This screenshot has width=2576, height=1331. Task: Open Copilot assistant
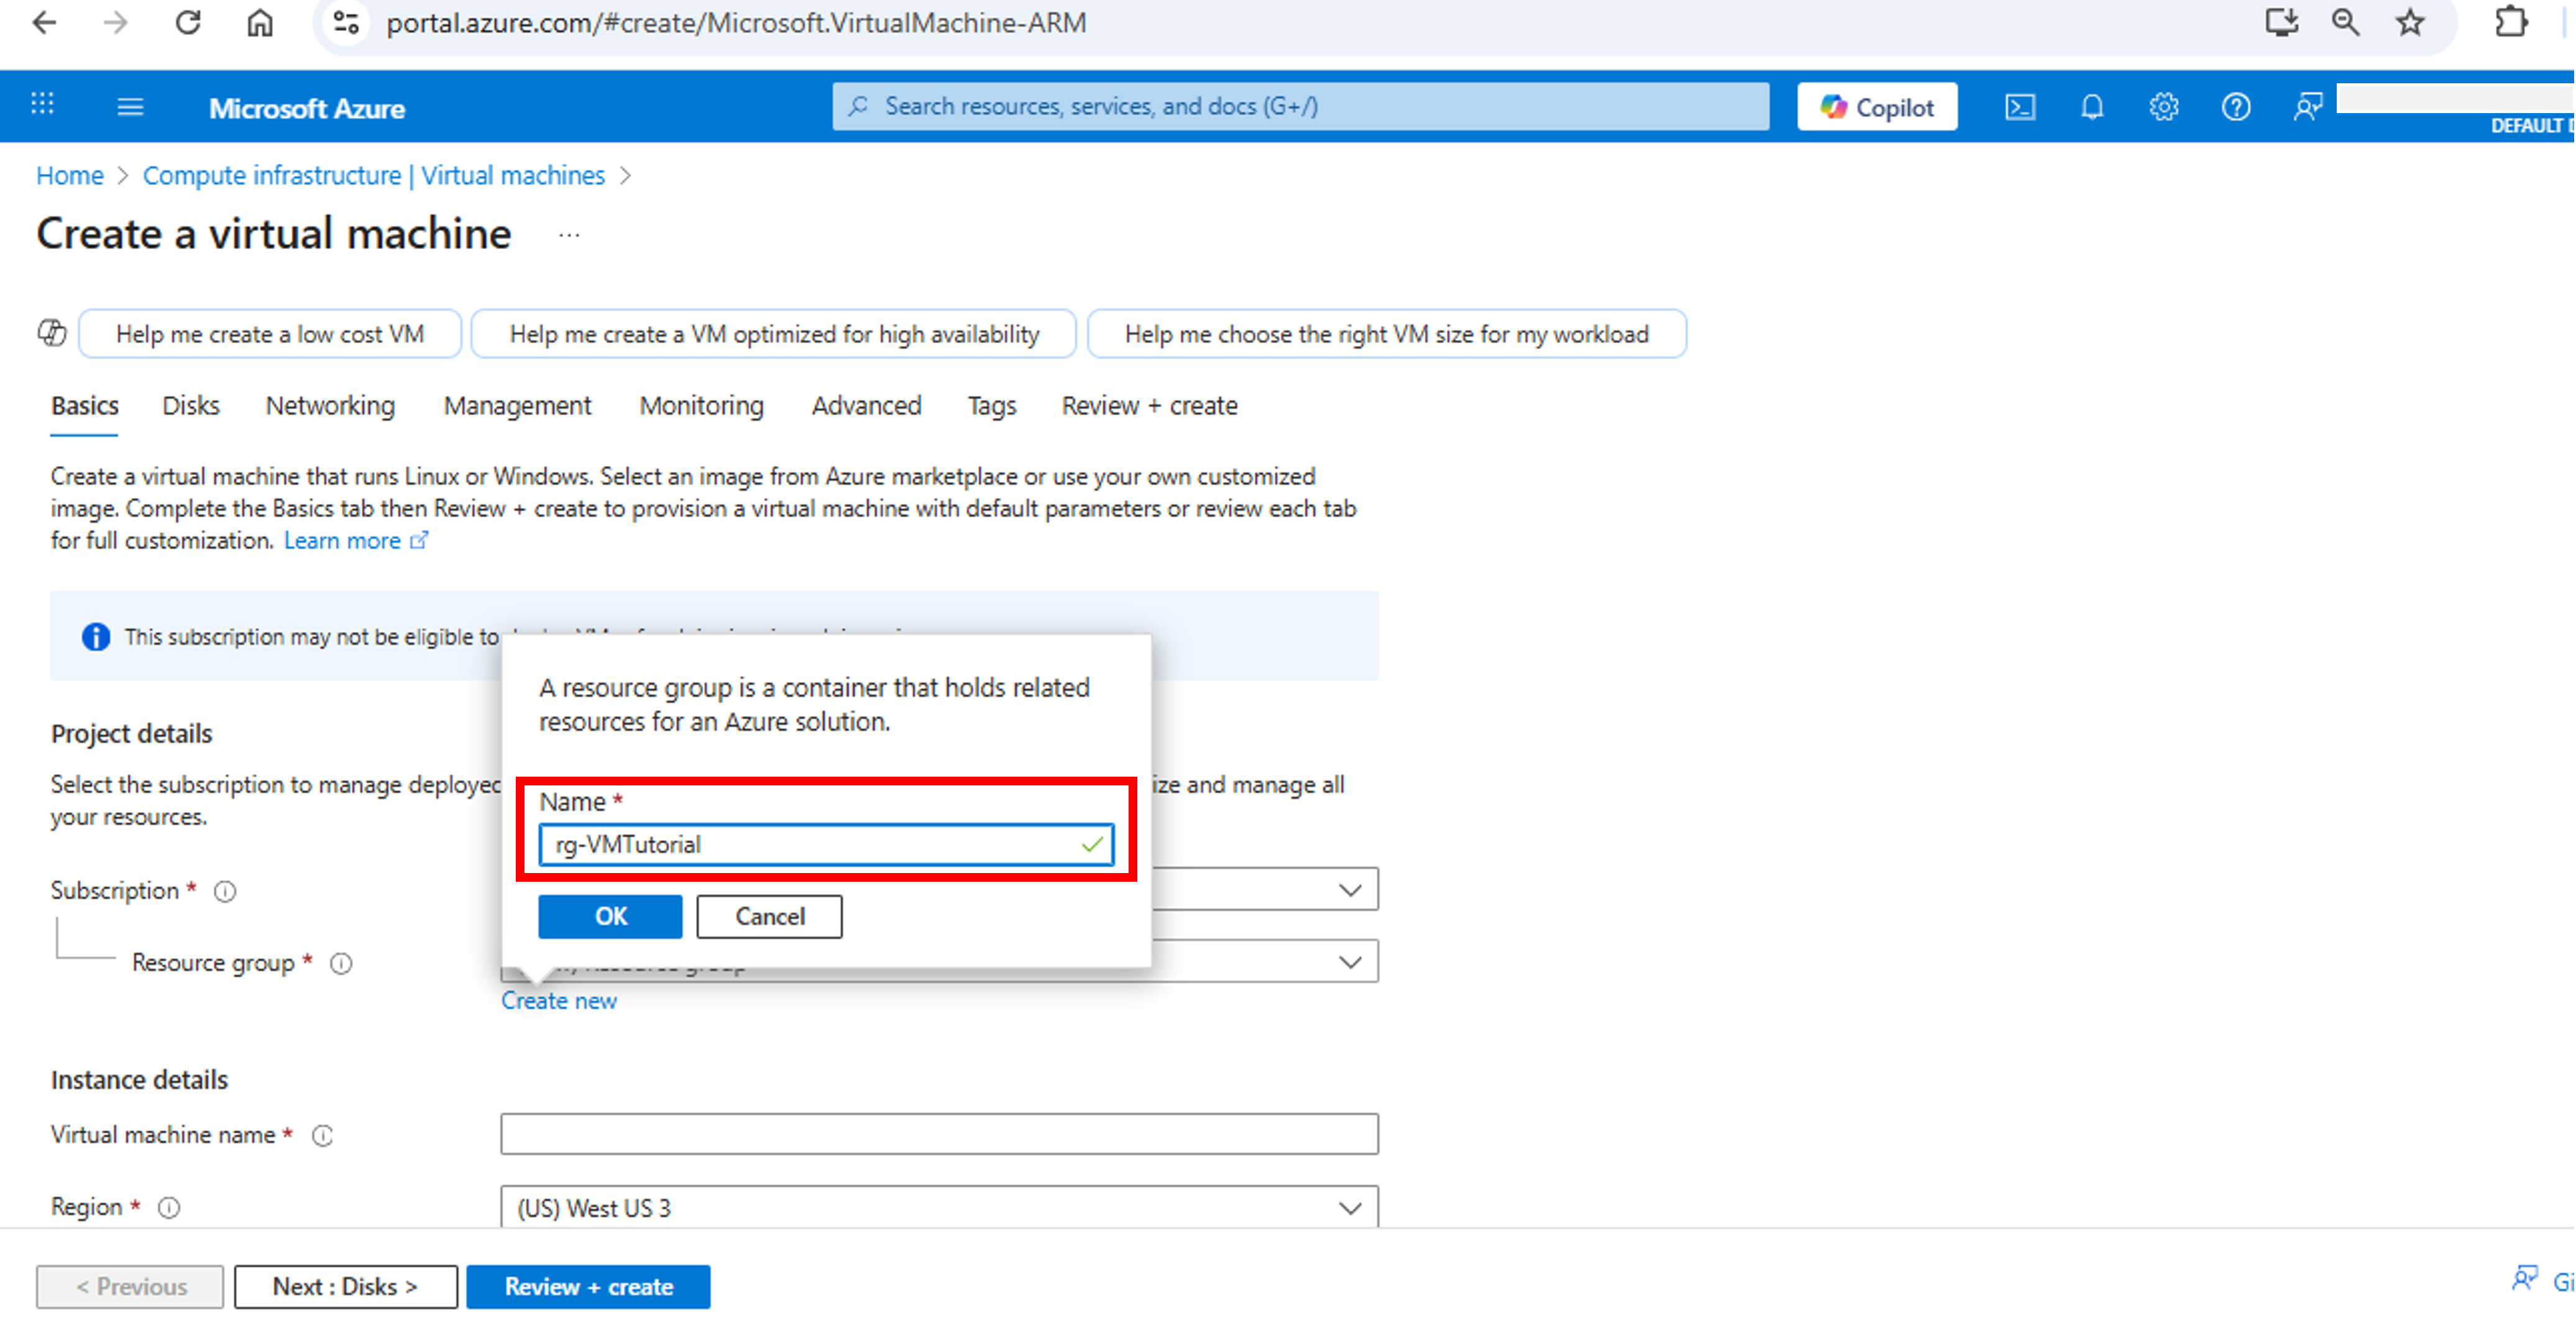1878,106
